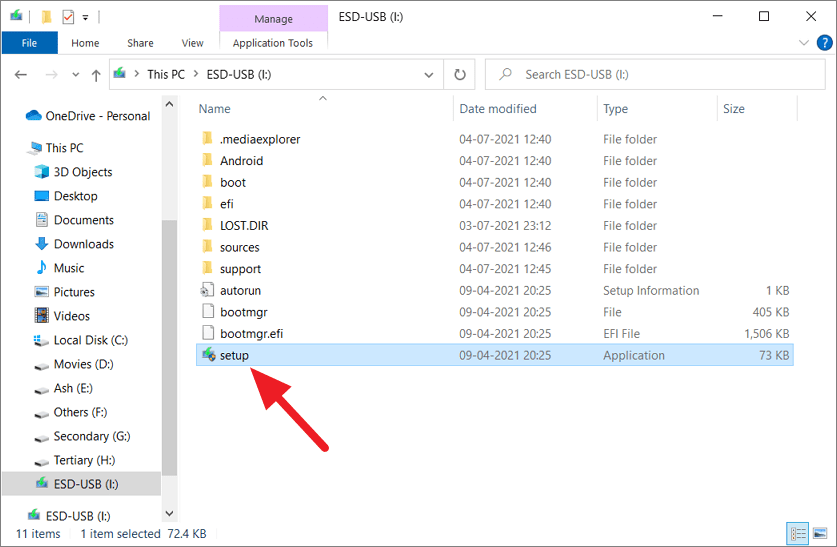Switch to Details view layout
The height and width of the screenshot is (547, 837).
click(797, 533)
